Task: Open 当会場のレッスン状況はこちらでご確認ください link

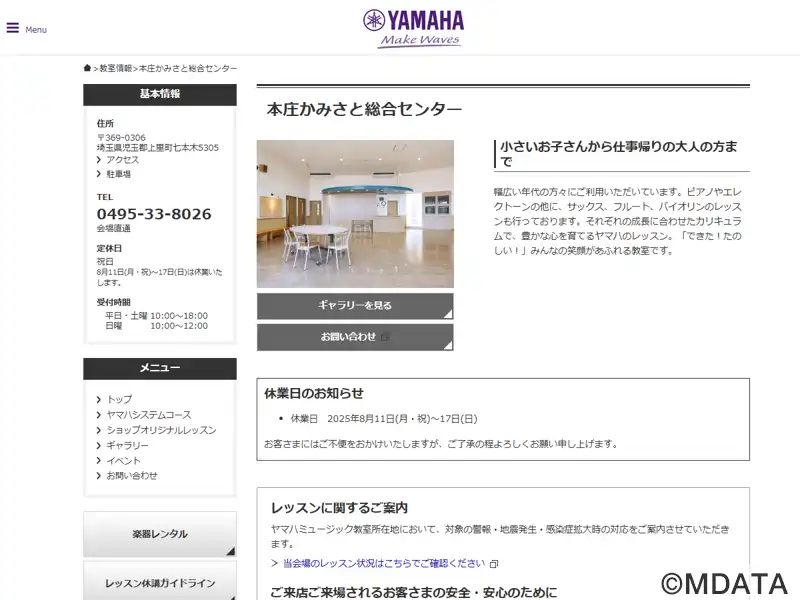Action: pos(384,563)
